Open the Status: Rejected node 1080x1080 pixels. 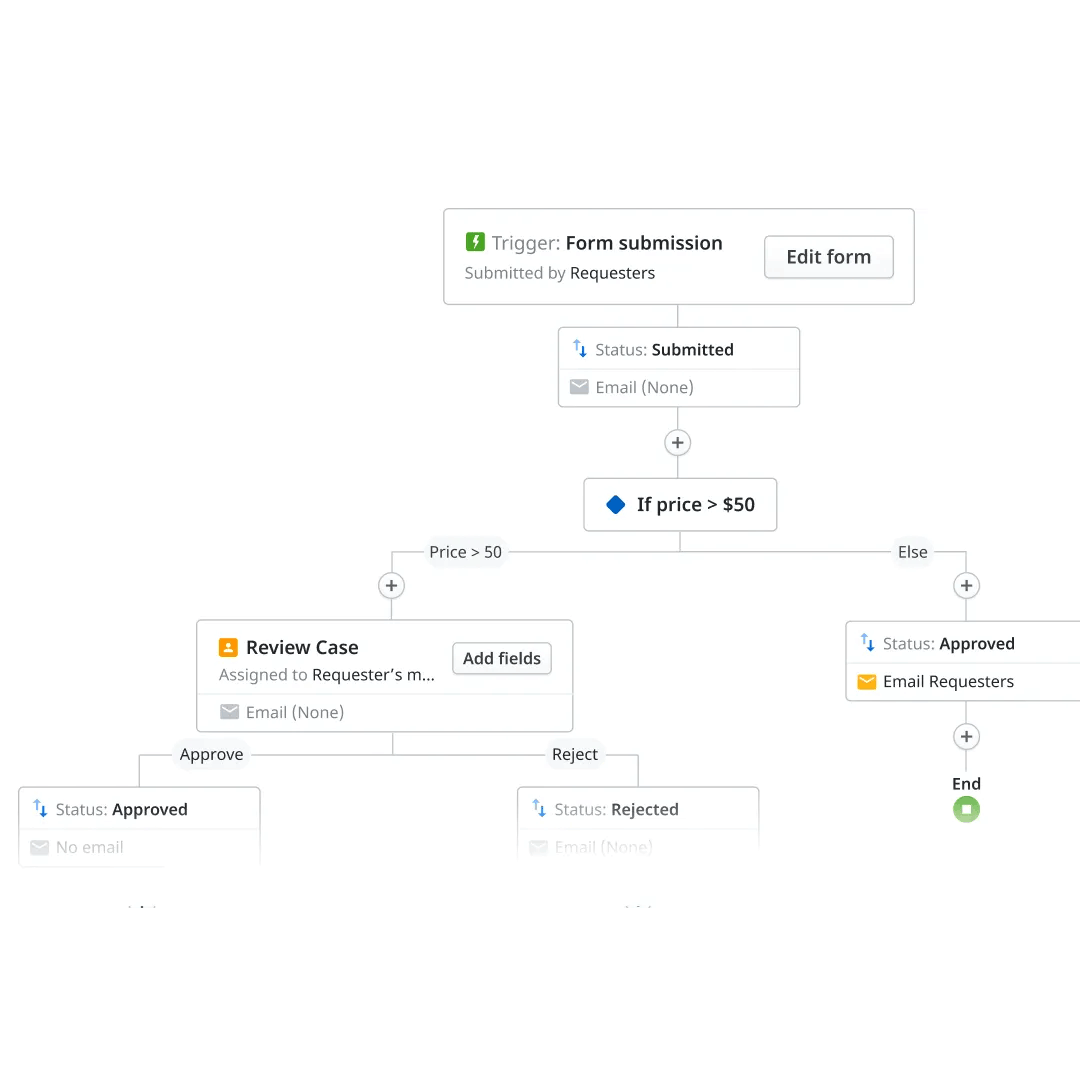point(638,809)
